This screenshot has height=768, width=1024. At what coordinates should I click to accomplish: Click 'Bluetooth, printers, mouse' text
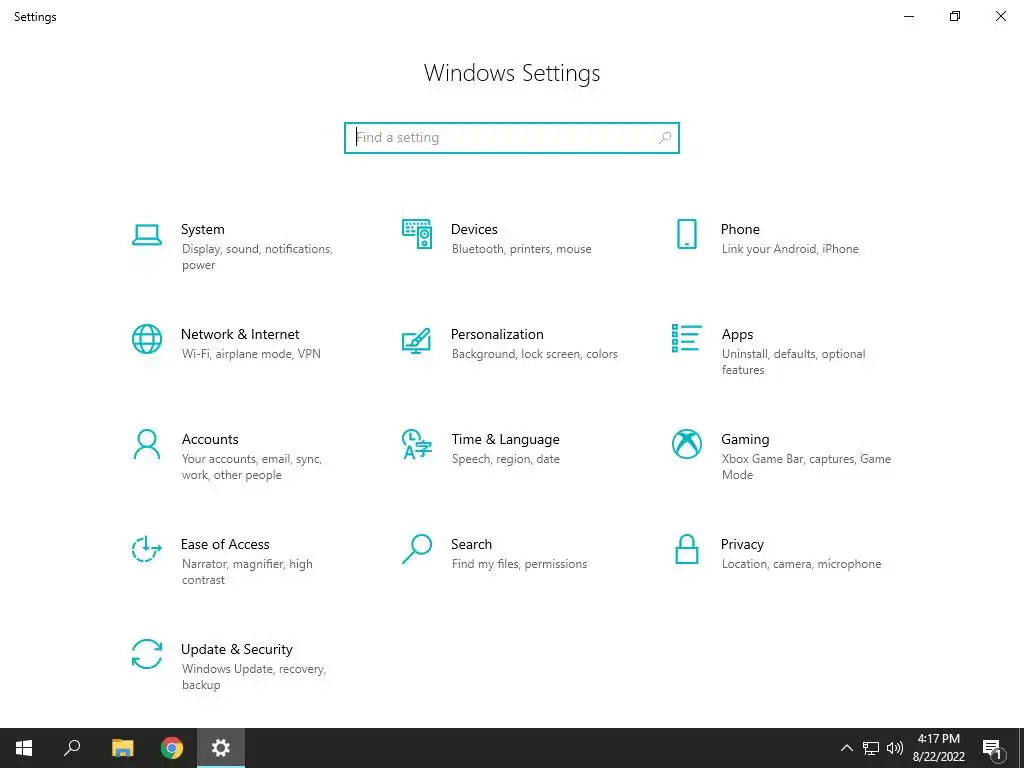click(x=521, y=249)
